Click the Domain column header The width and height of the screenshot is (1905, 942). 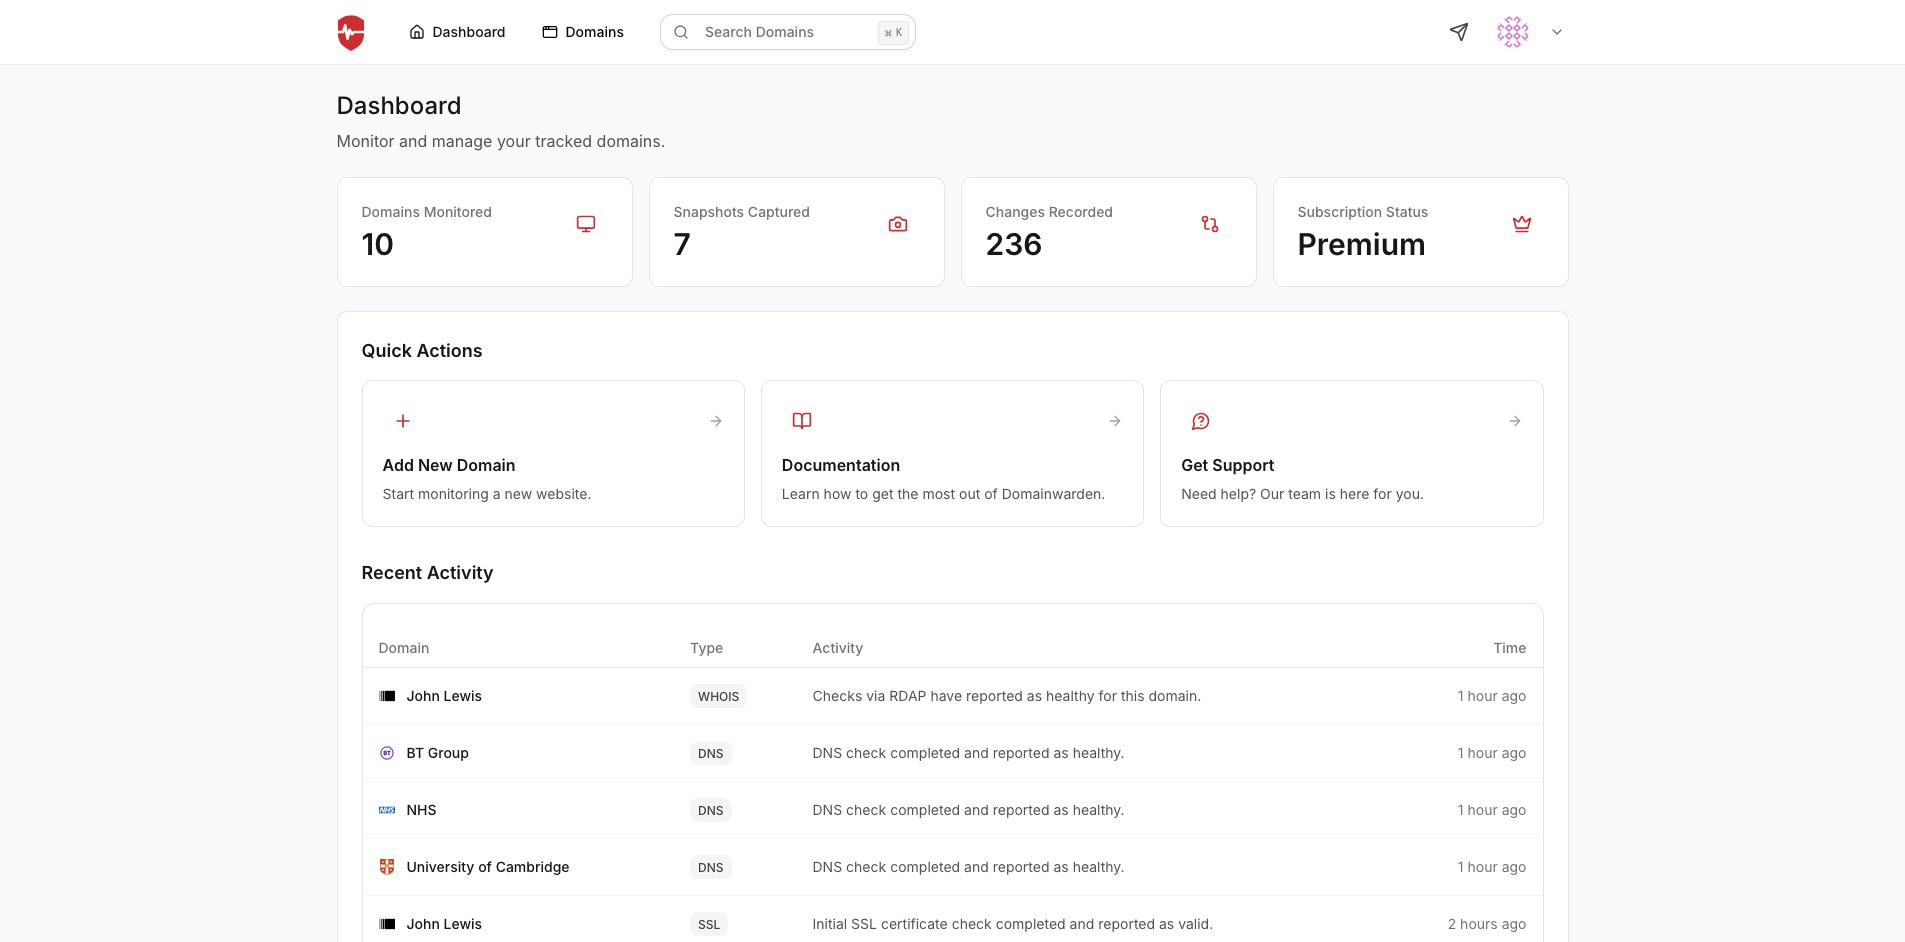[404, 648]
